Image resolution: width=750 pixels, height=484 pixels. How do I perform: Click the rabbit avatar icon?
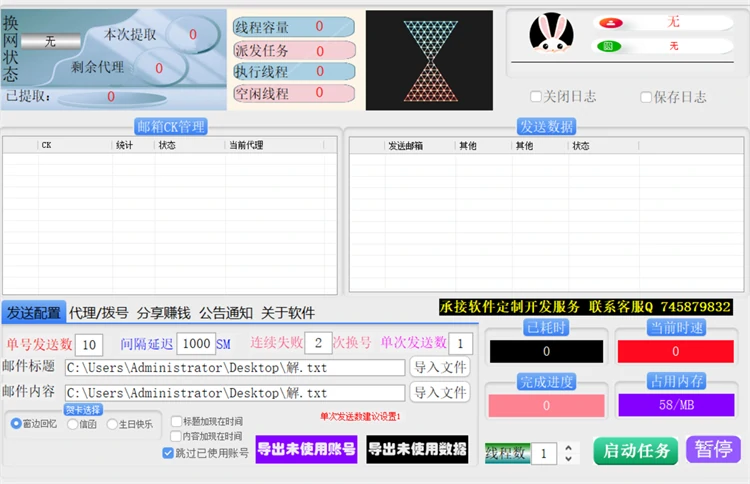coord(551,33)
